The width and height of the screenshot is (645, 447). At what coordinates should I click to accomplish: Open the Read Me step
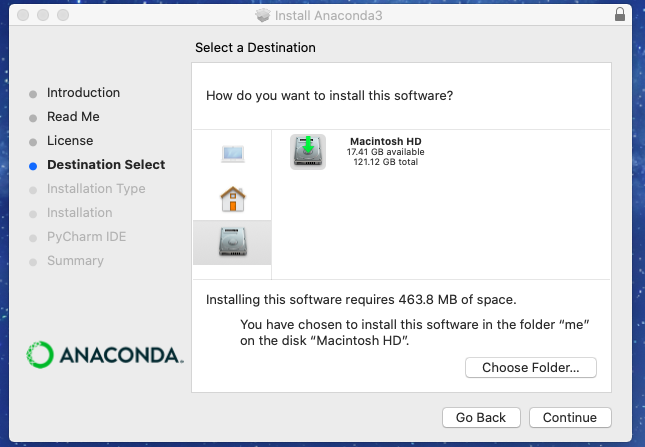pos(73,117)
